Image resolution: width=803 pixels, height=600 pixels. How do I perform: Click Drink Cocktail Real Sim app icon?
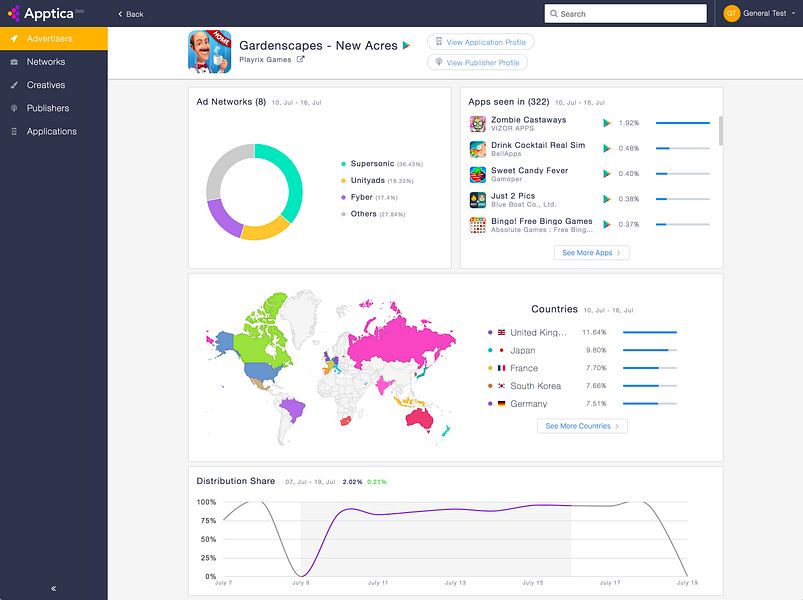478,149
